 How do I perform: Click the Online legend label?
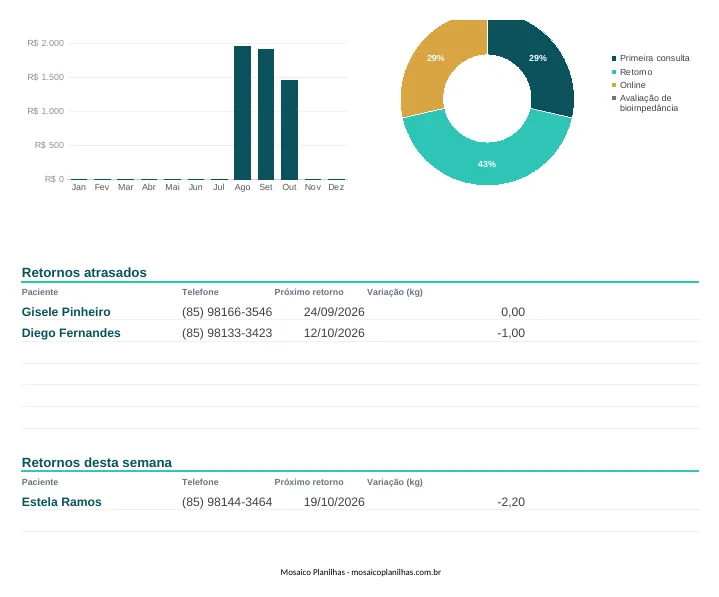633,85
